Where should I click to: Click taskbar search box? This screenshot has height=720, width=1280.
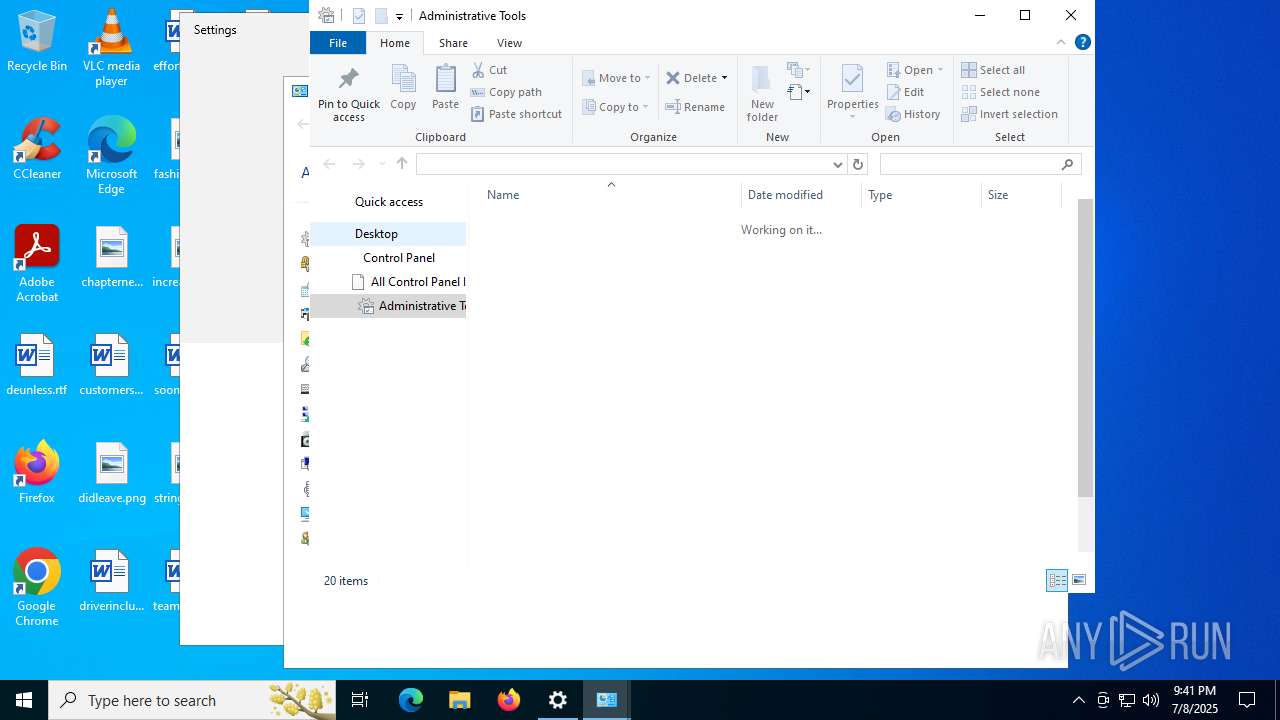[191, 700]
